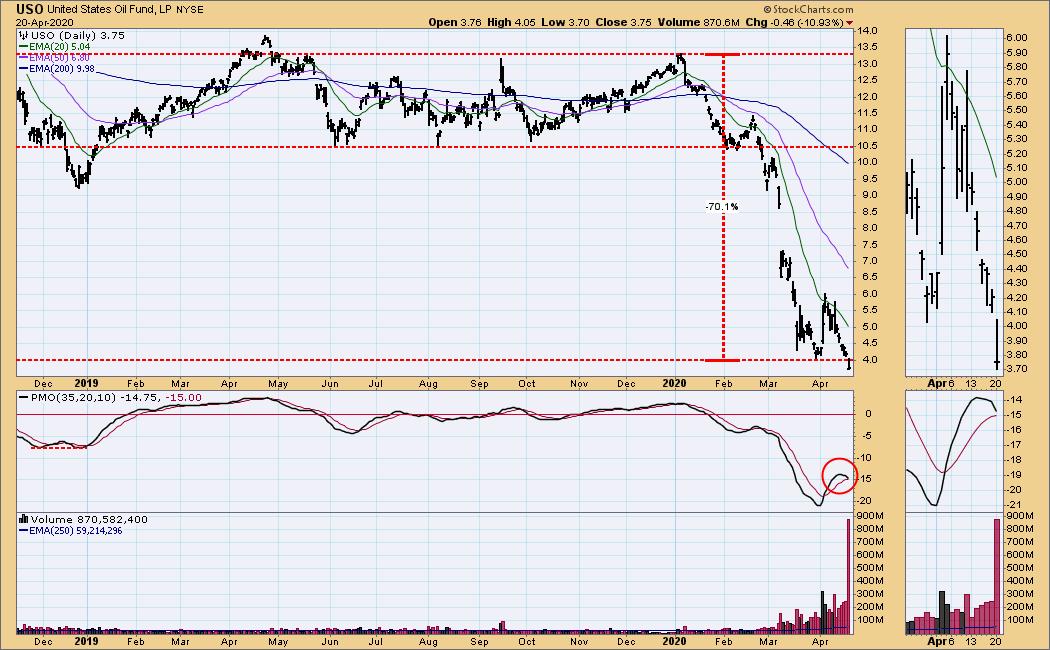Click the 6.00 label on the zoomed price axis
This screenshot has height=650, width=1050.
(1017, 38)
